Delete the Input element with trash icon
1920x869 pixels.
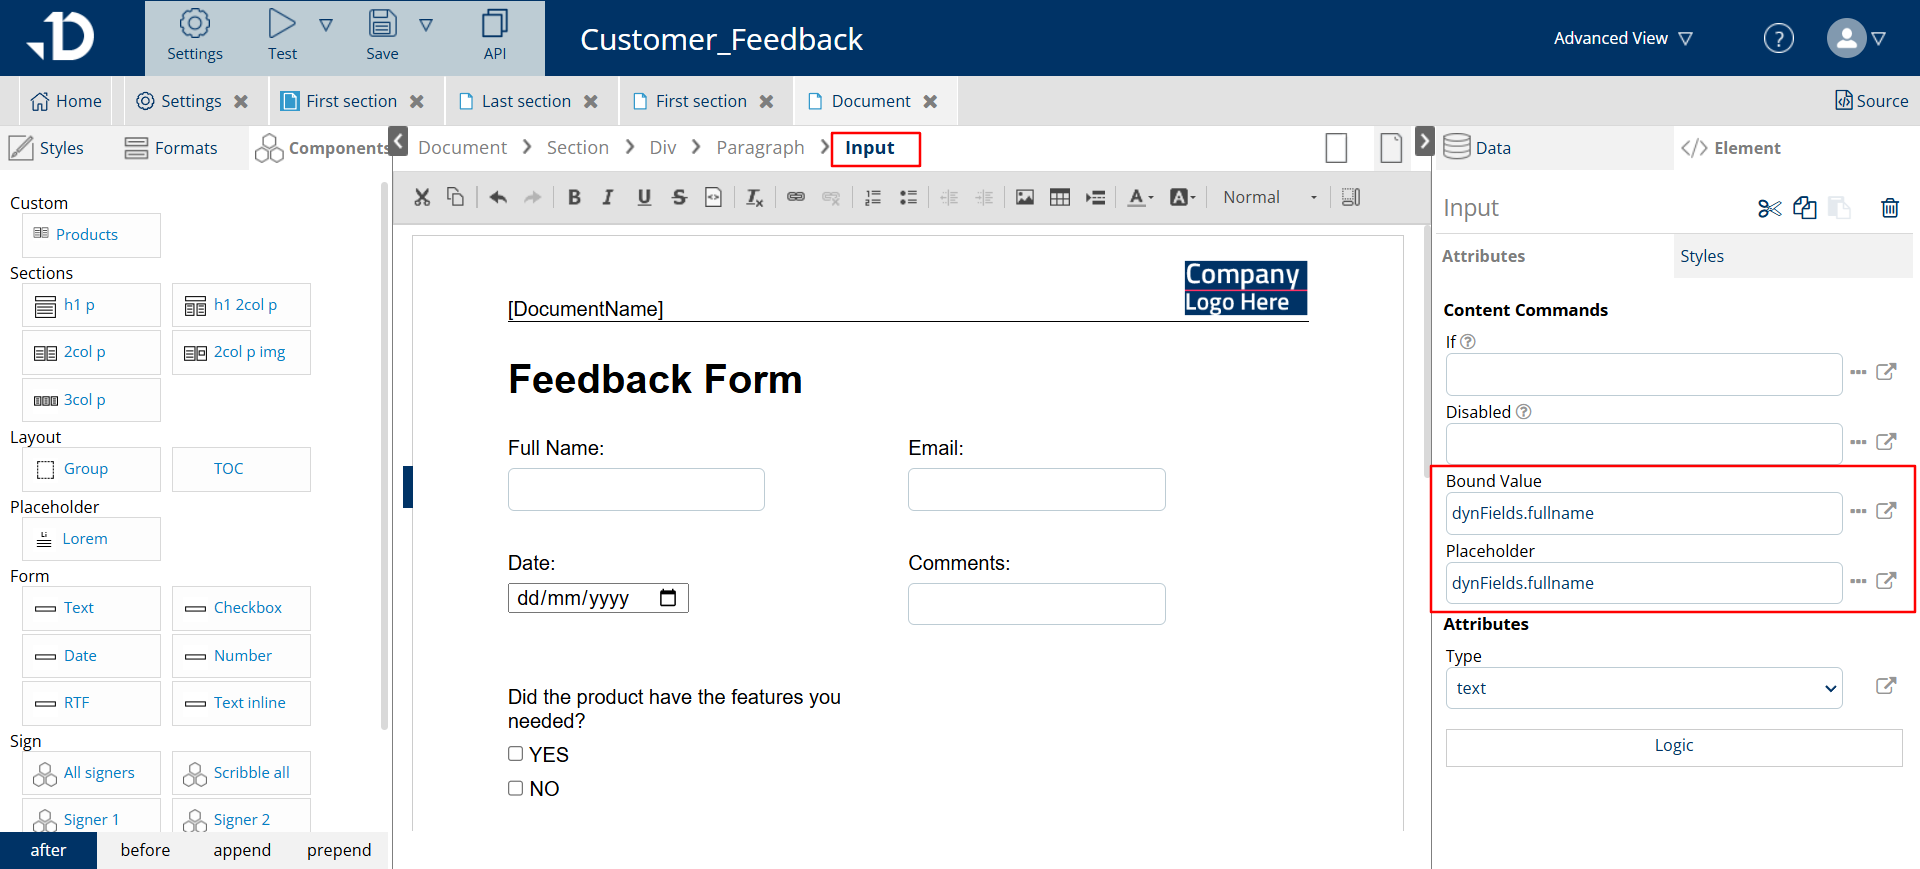coord(1889,208)
